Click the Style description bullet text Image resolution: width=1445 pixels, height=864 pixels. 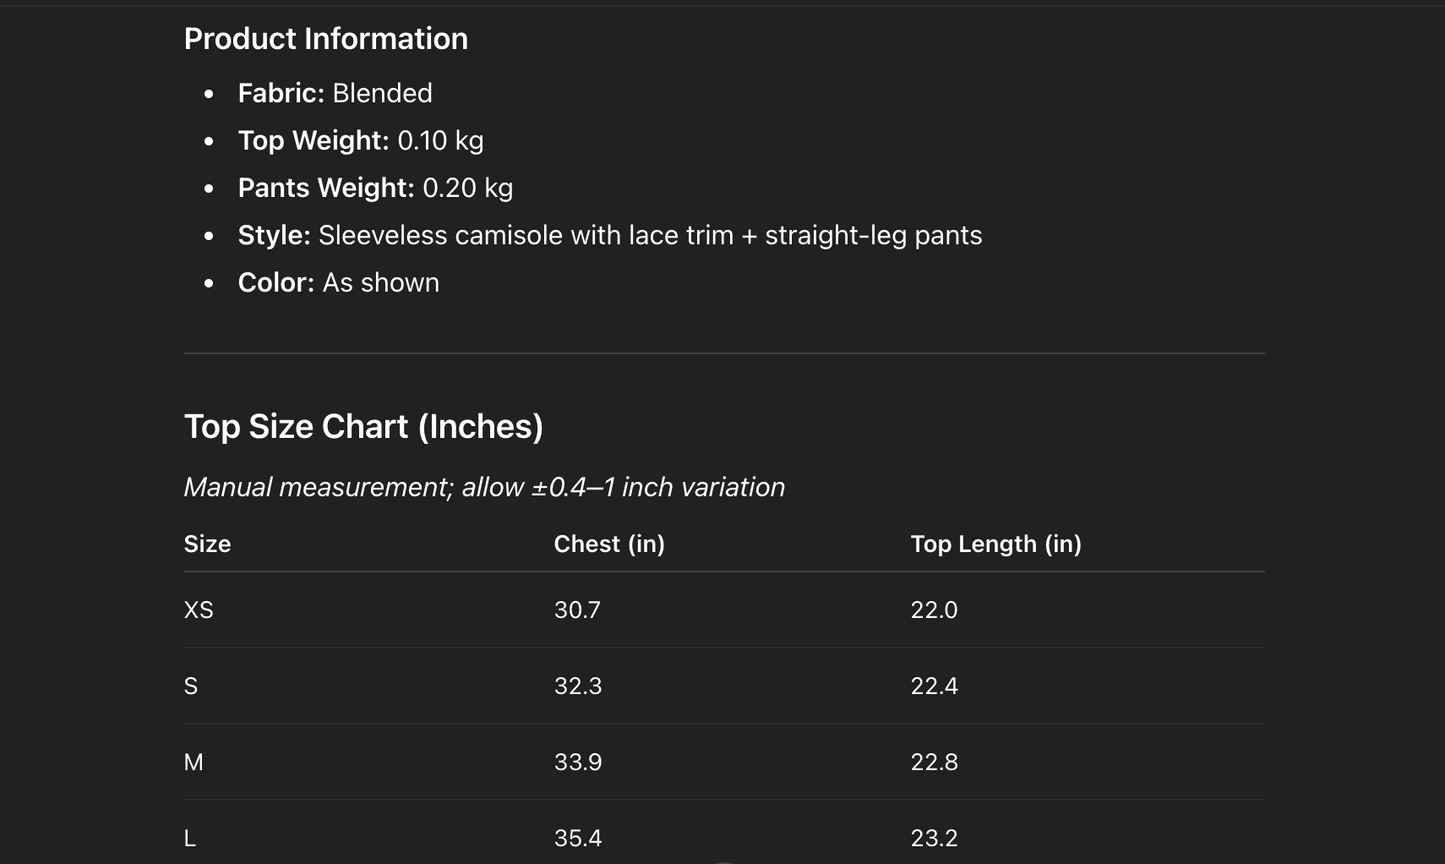[609, 235]
